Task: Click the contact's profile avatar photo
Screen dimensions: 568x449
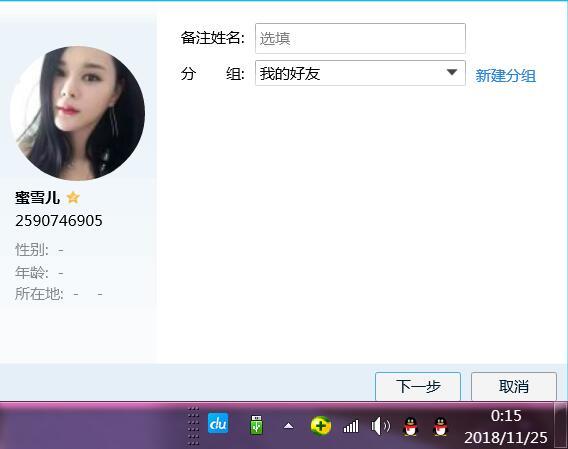Action: (77, 113)
